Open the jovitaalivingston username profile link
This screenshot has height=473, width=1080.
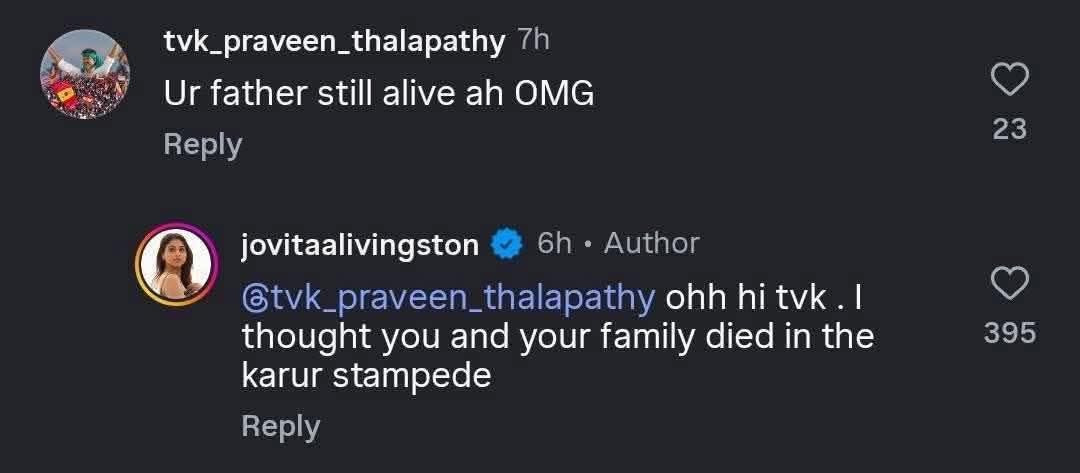click(x=360, y=245)
